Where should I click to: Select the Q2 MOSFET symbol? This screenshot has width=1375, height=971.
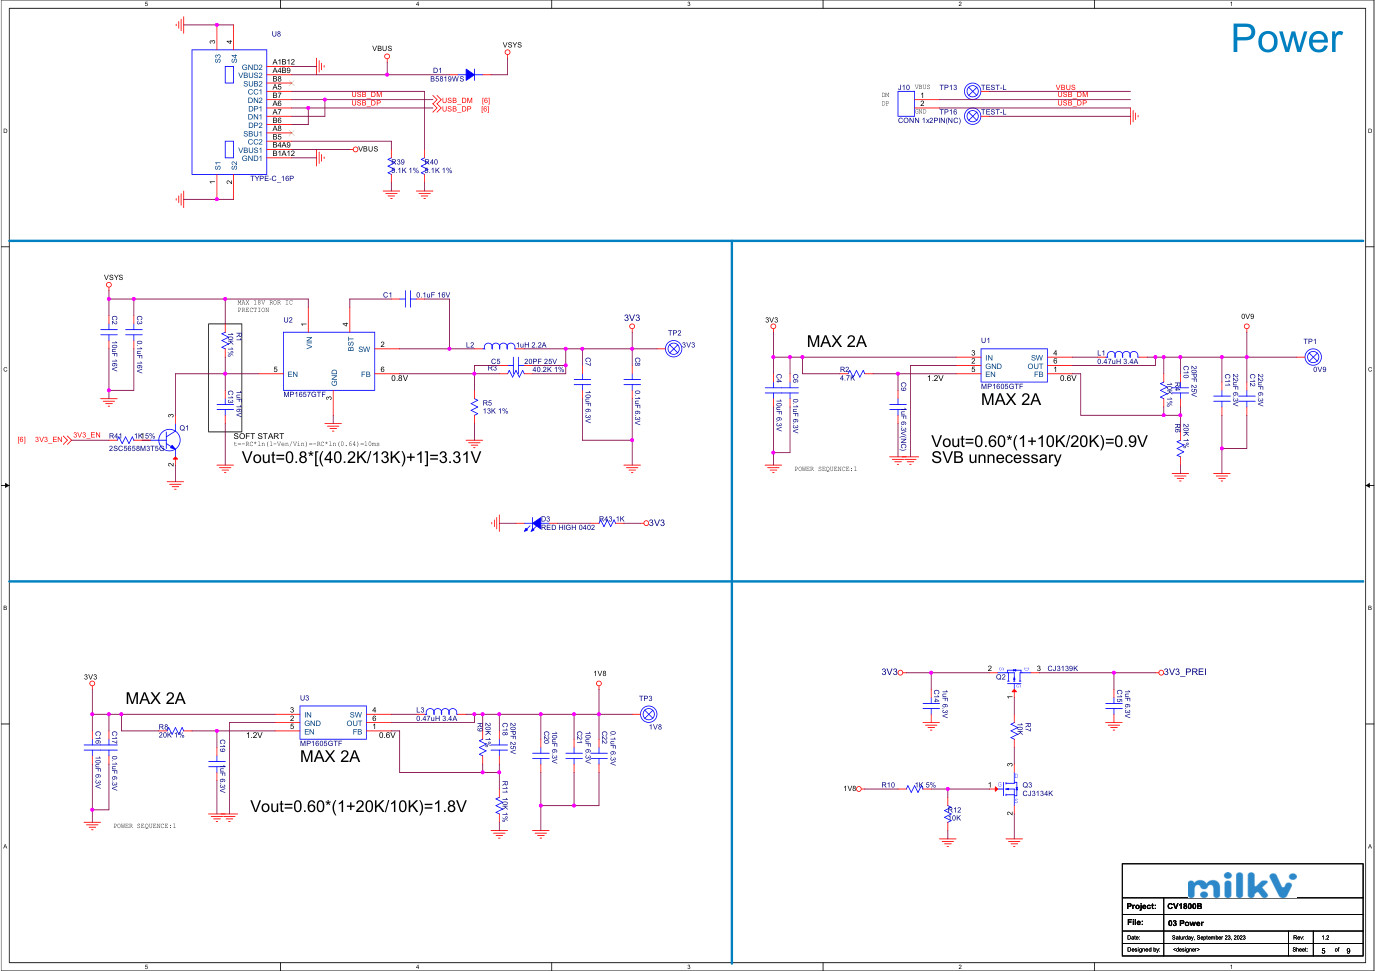pos(1015,675)
